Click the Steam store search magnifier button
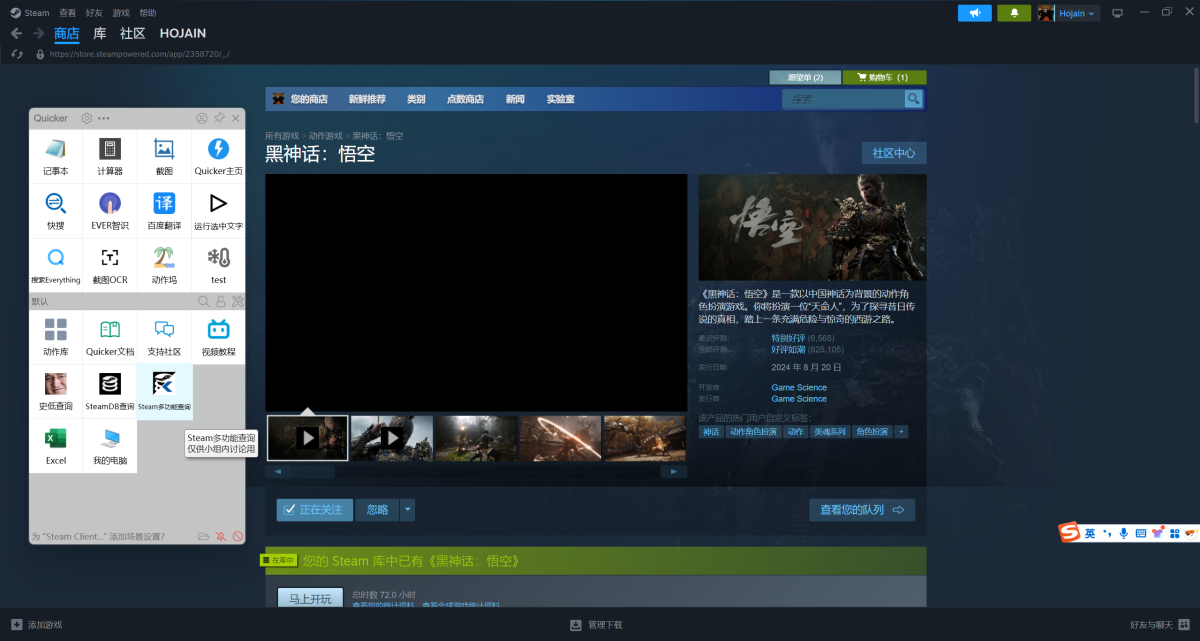 click(913, 99)
